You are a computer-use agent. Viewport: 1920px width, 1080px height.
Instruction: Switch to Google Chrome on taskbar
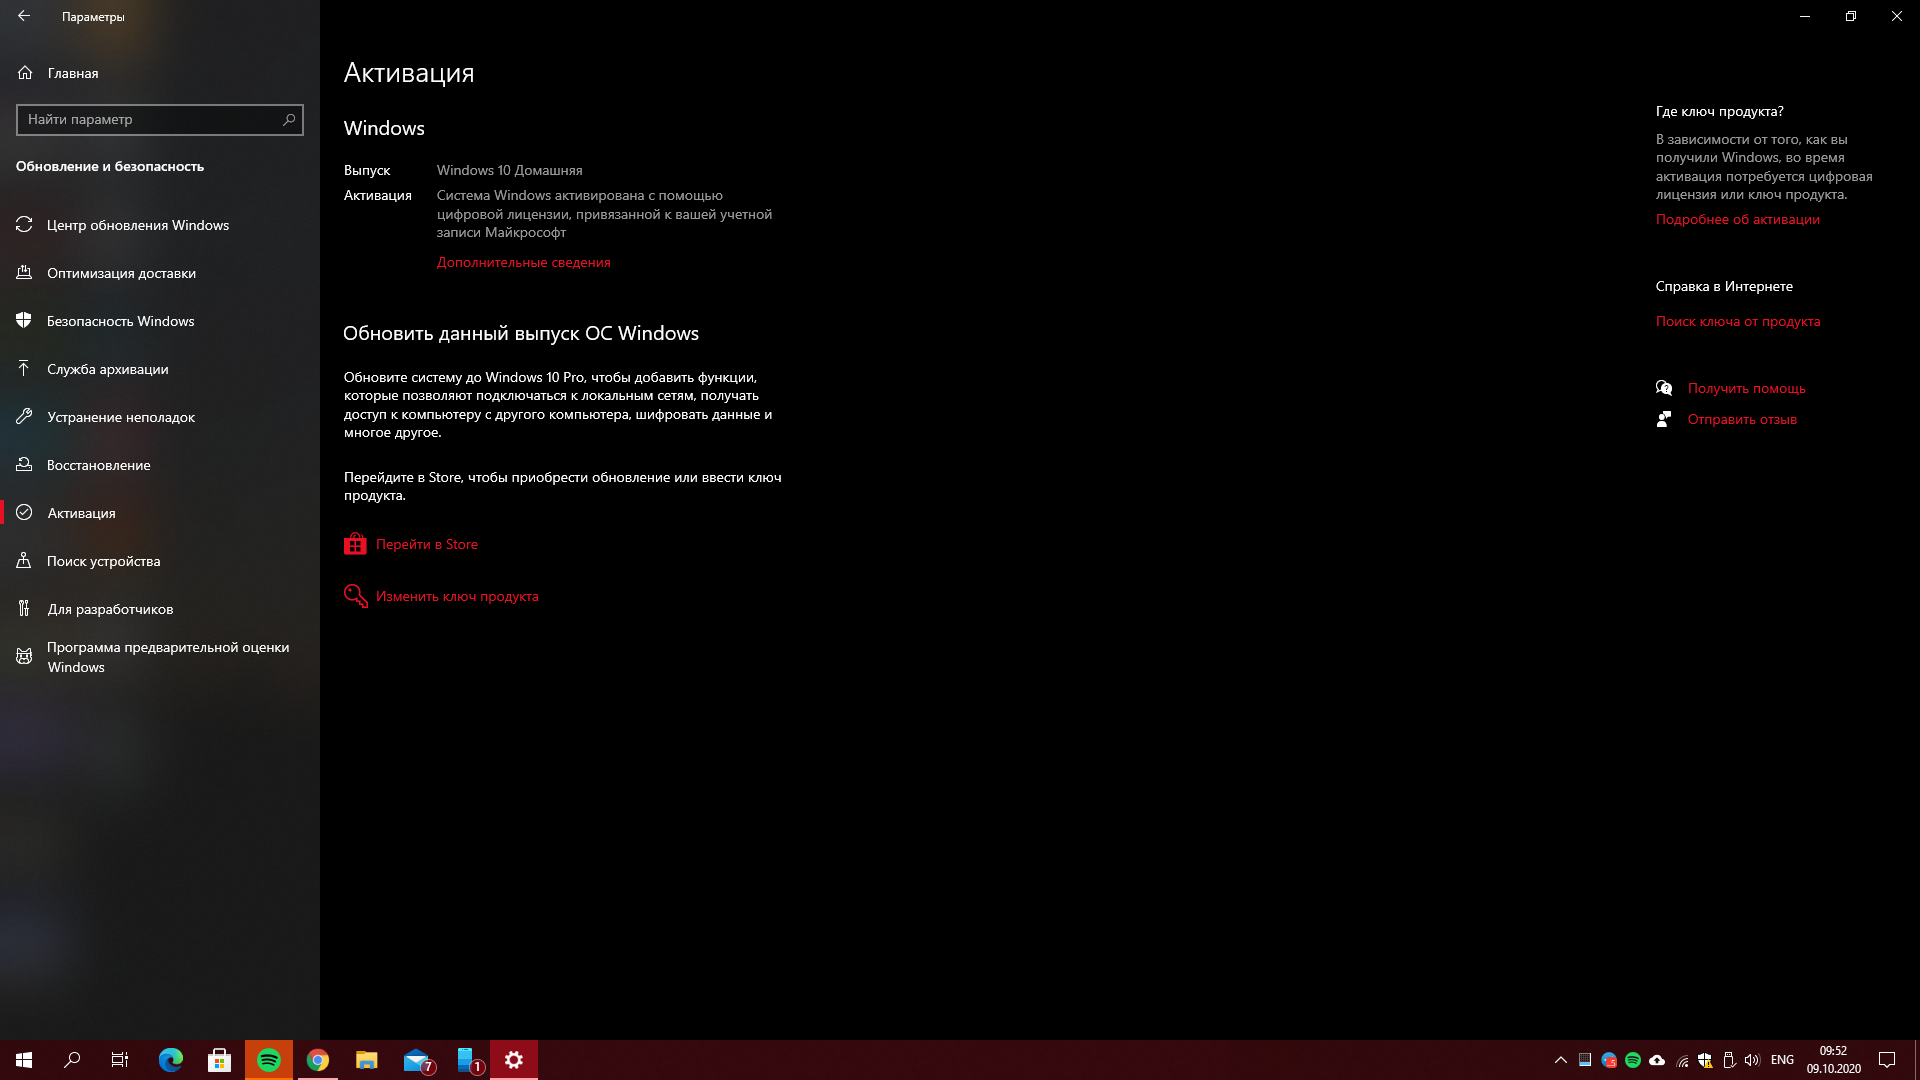318,1060
